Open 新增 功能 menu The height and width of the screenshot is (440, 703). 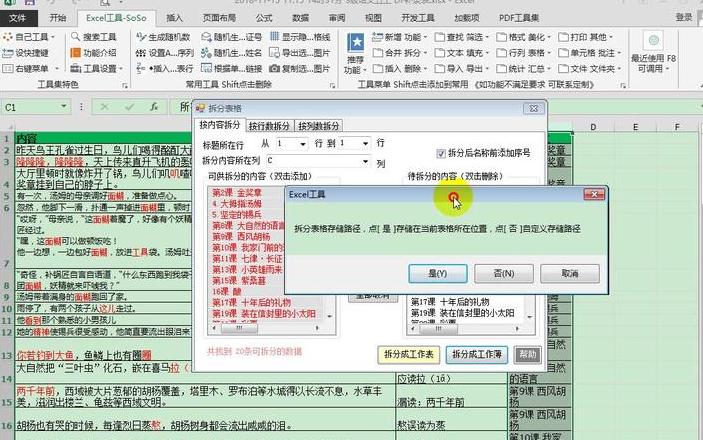tap(399, 37)
